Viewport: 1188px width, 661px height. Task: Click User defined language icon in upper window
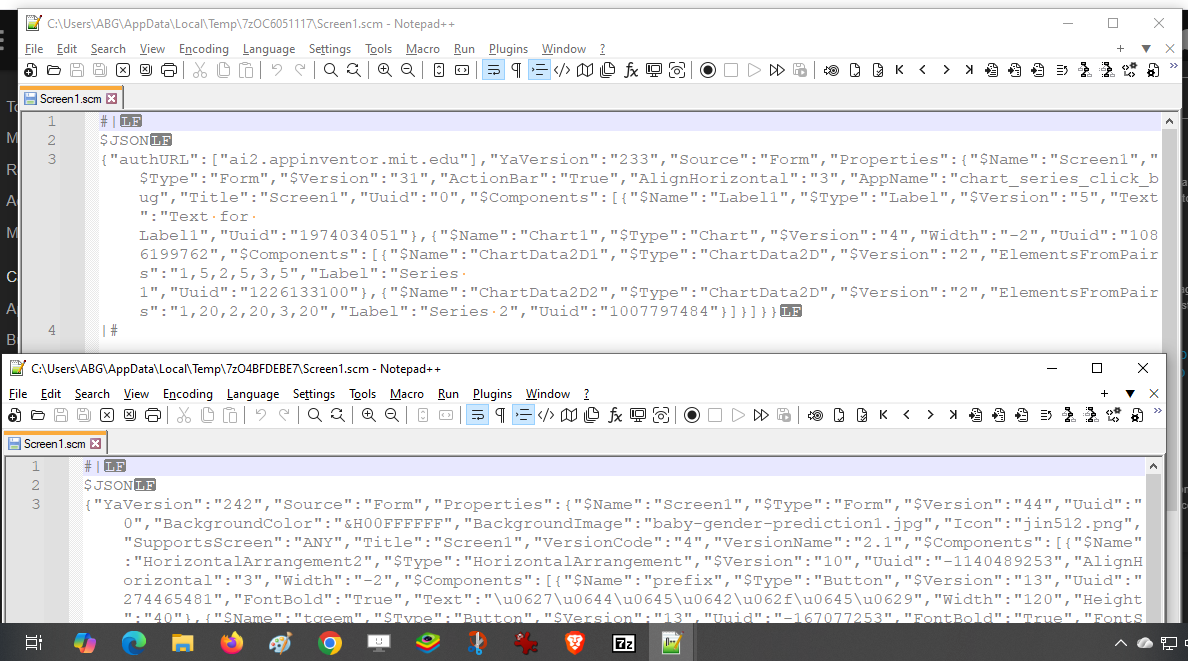(x=562, y=70)
